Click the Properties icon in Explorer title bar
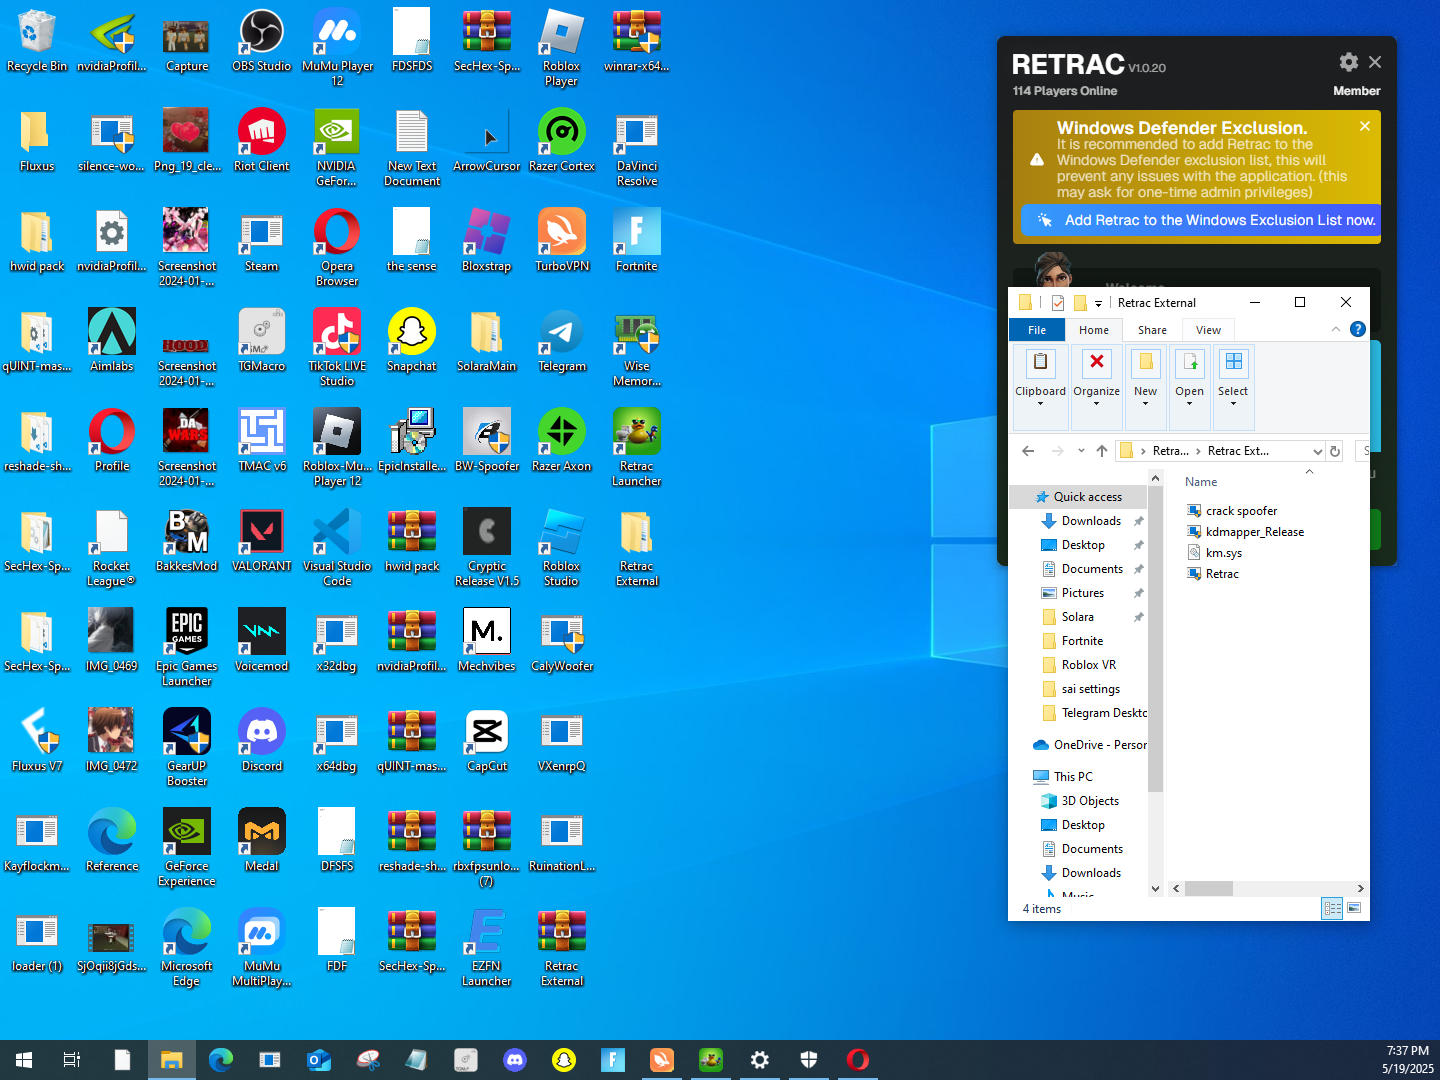 (x=1057, y=303)
